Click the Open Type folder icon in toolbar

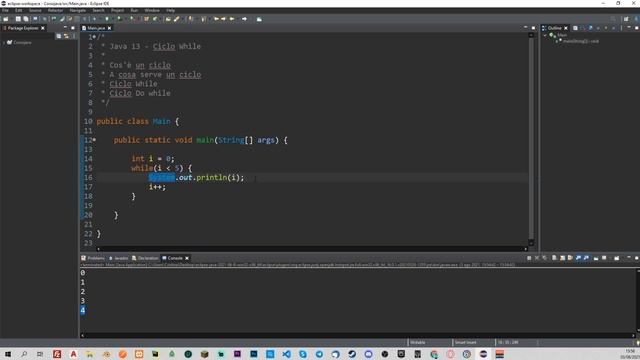coord(168,19)
